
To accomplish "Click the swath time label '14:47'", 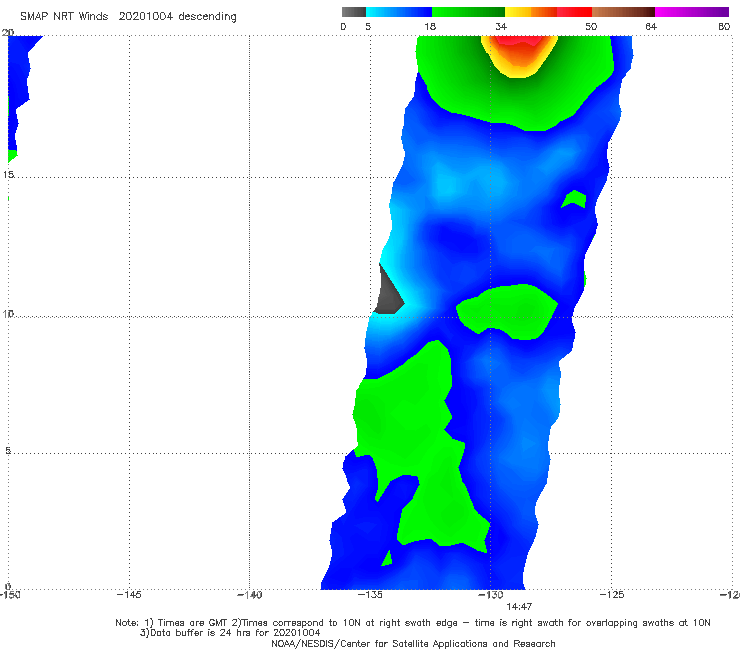I will click(x=519, y=607).
